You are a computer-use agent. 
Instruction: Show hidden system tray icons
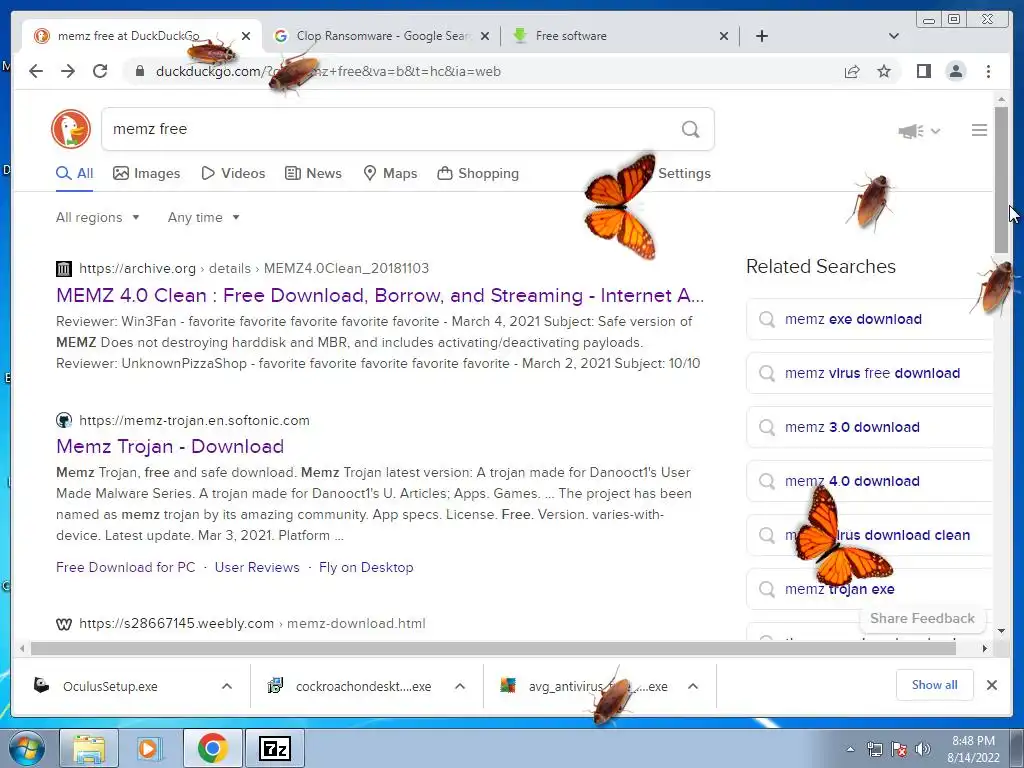coord(850,749)
